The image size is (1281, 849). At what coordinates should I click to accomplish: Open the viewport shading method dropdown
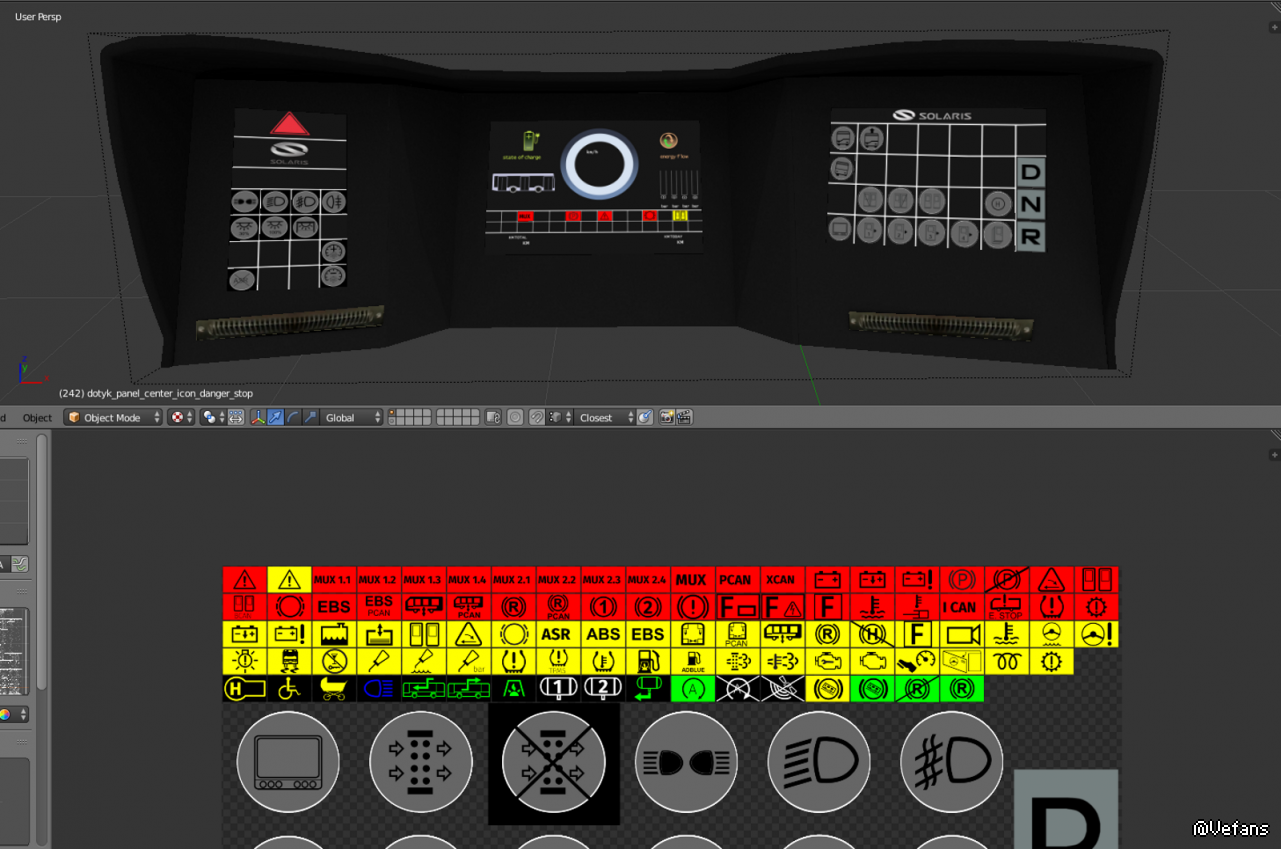pyautogui.click(x=181, y=418)
